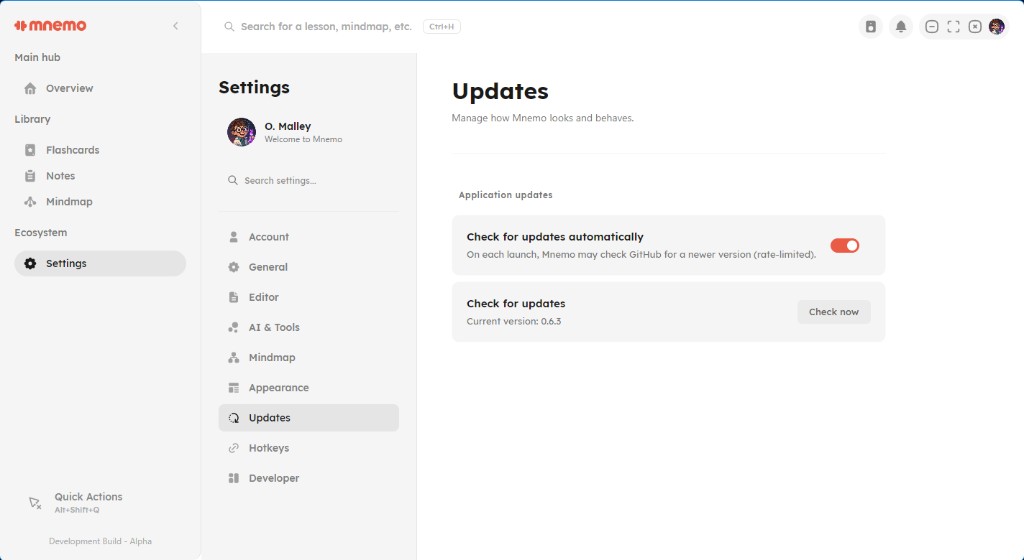Click the Mnemo logo
Viewport: 1024px width, 560px height.
(x=50, y=25)
